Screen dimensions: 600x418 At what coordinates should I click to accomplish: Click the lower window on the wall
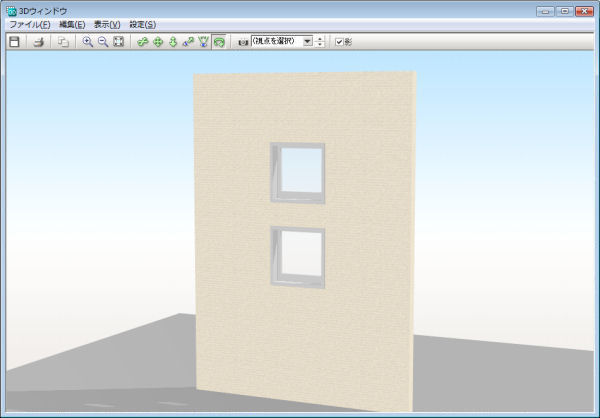click(297, 256)
